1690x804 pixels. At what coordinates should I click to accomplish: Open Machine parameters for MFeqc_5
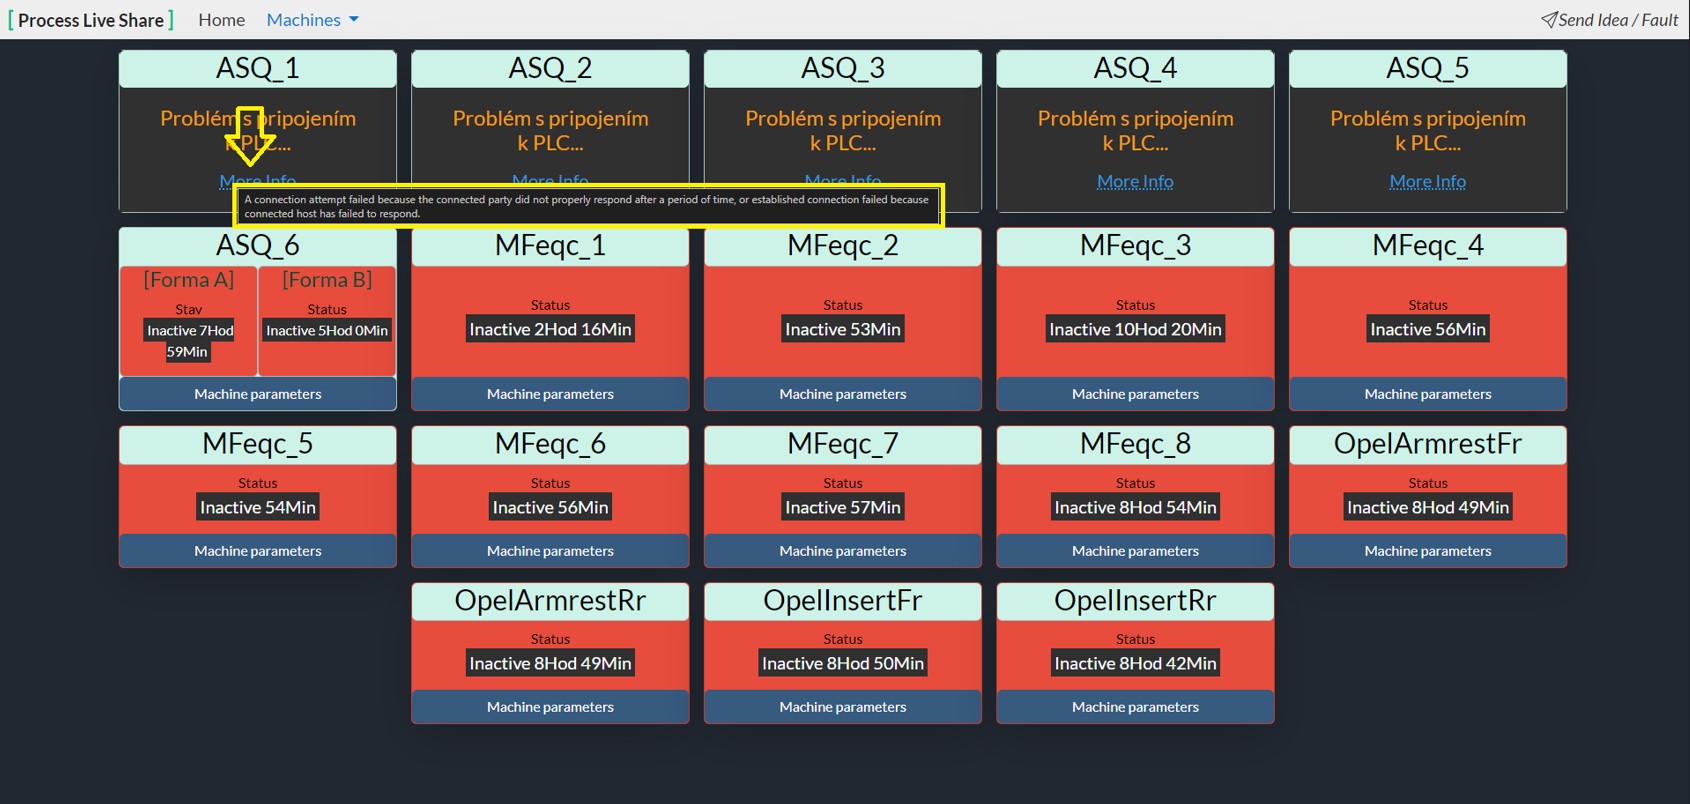click(258, 551)
